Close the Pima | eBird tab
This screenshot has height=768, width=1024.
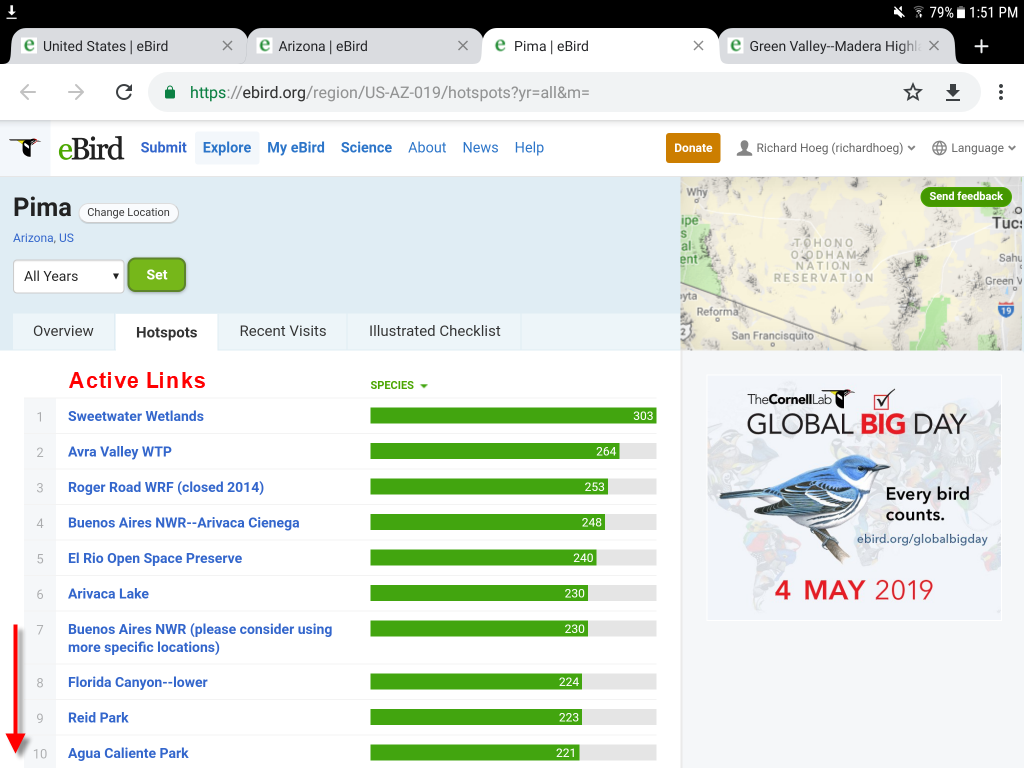tap(699, 46)
